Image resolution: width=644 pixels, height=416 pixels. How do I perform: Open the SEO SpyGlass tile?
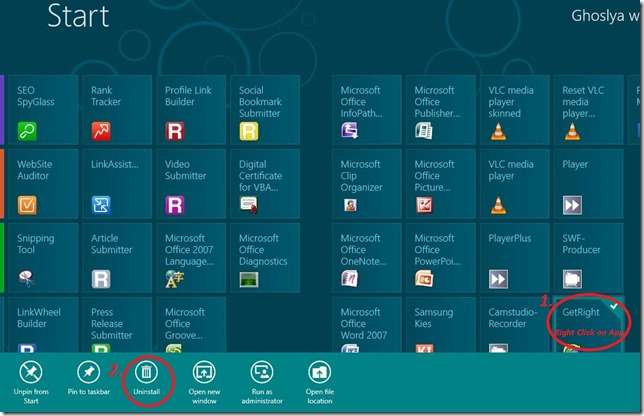(43, 110)
